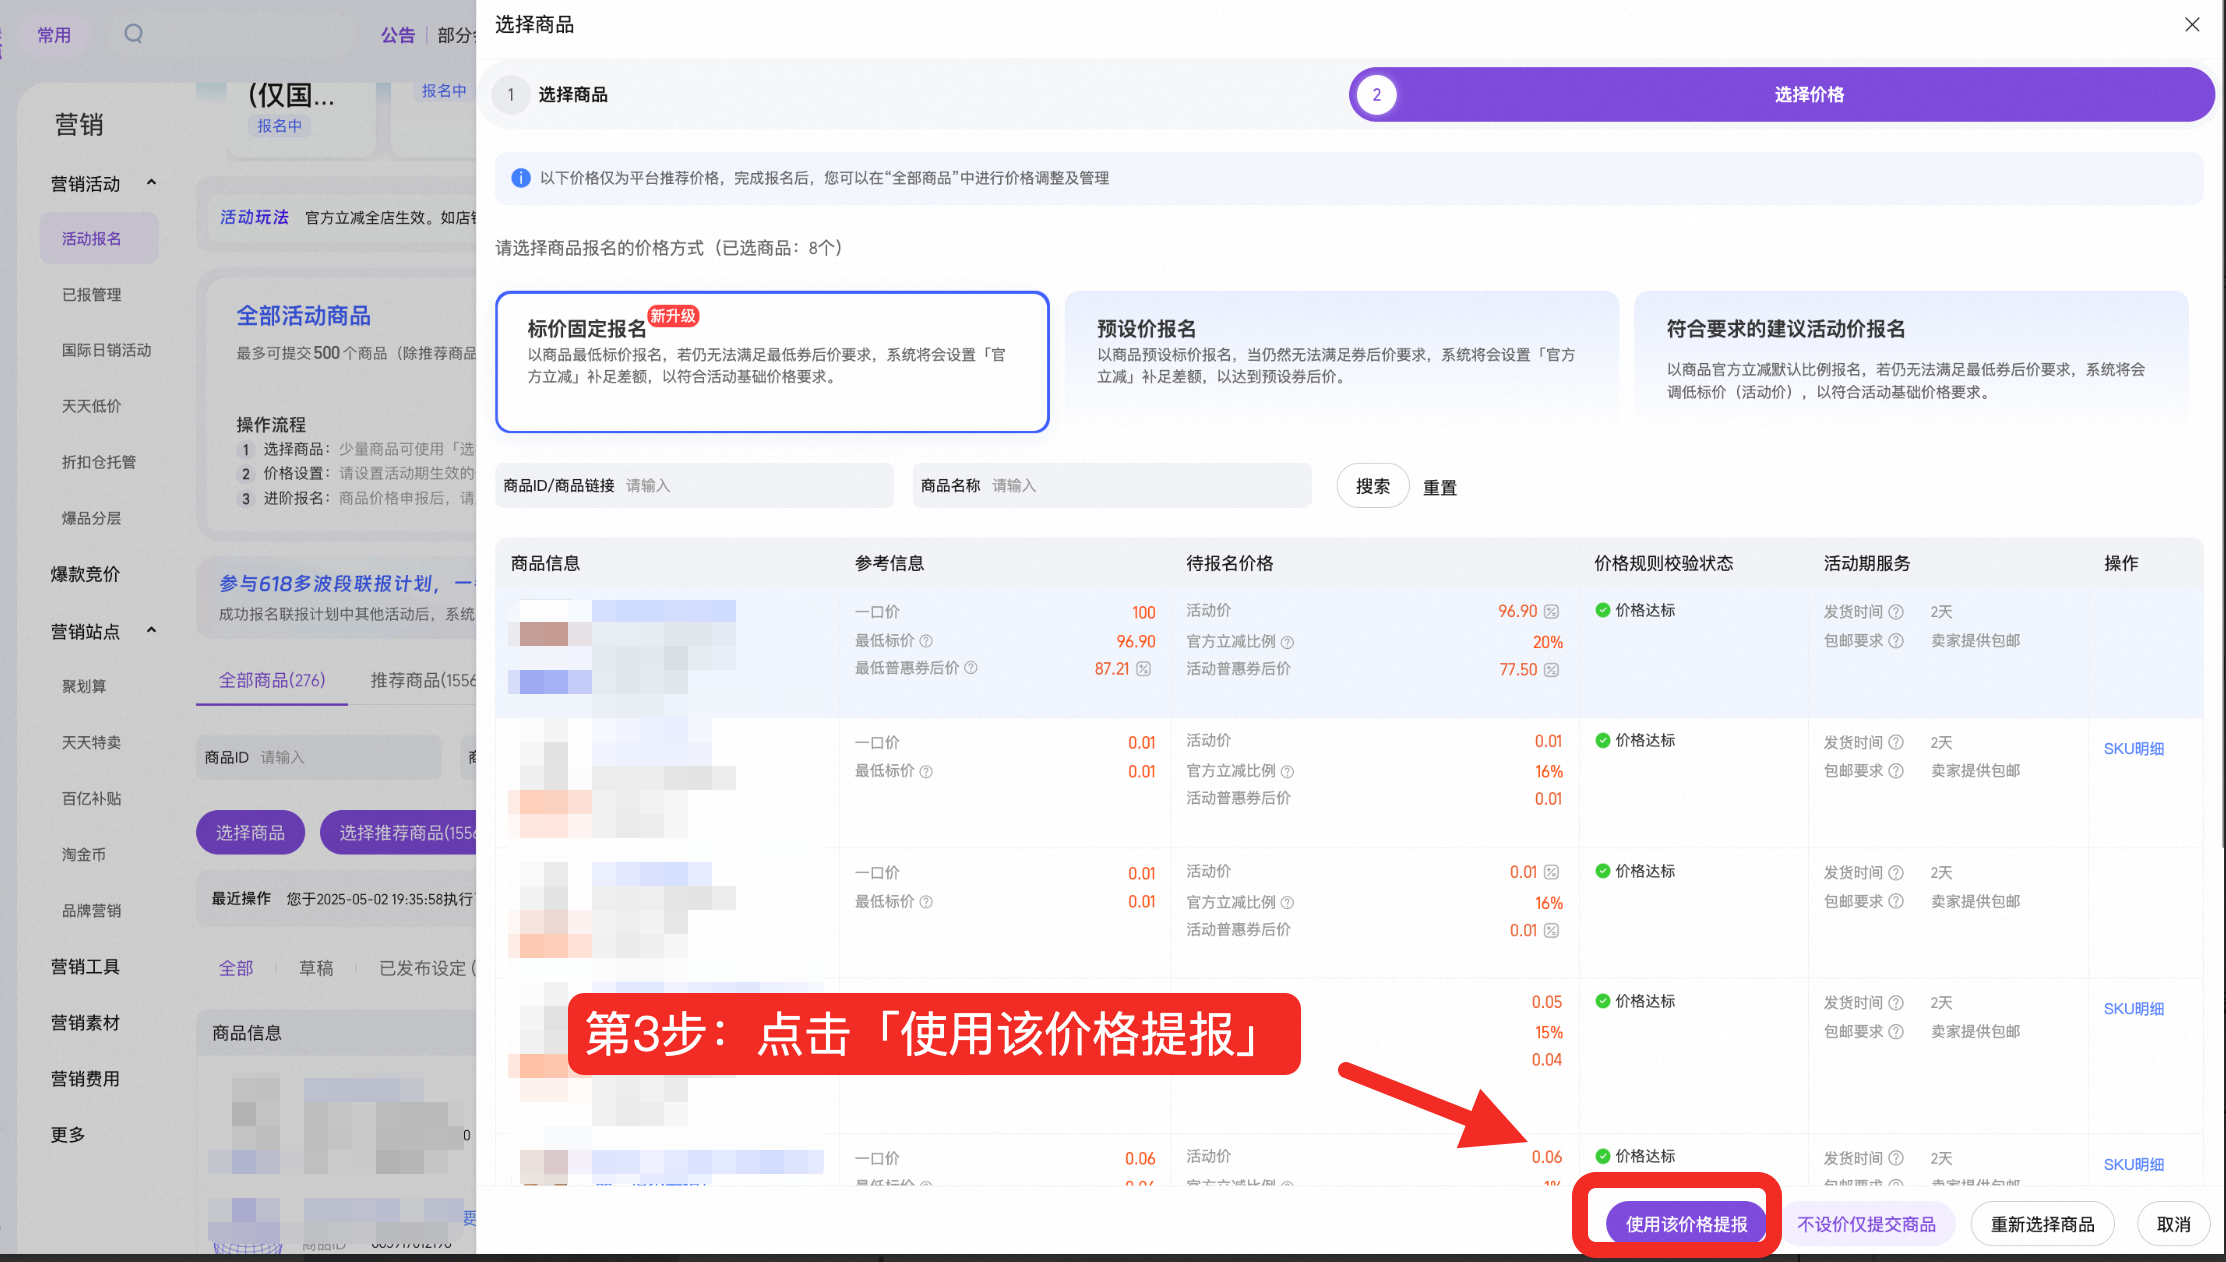Close the 选择商品 dialog with the X
Viewport: 2226px width, 1262px height.
[2192, 25]
